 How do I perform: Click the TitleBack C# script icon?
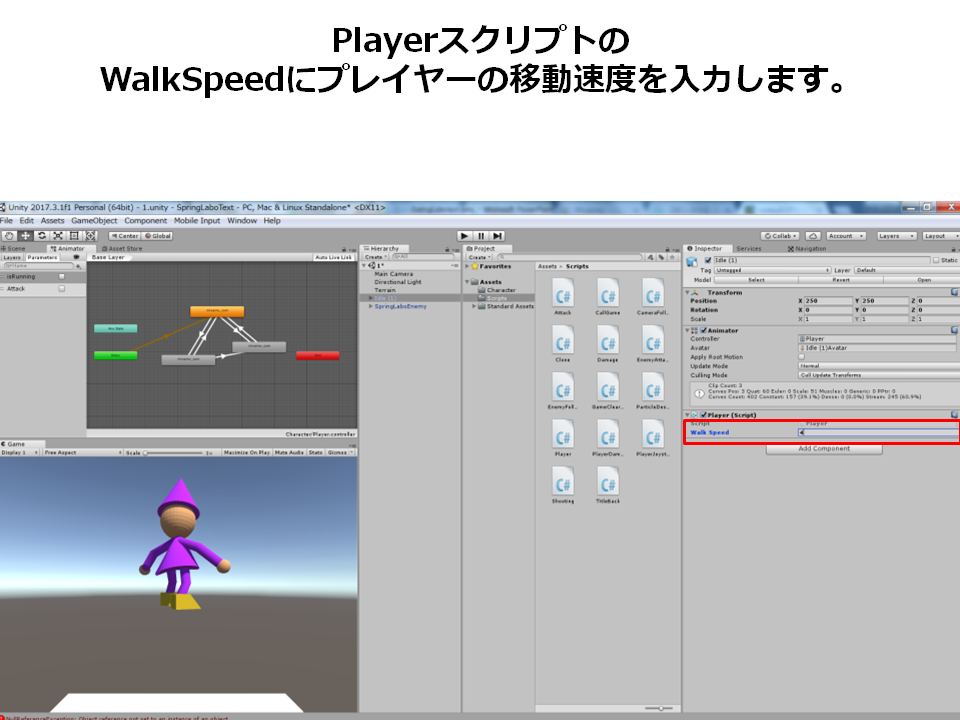click(608, 481)
